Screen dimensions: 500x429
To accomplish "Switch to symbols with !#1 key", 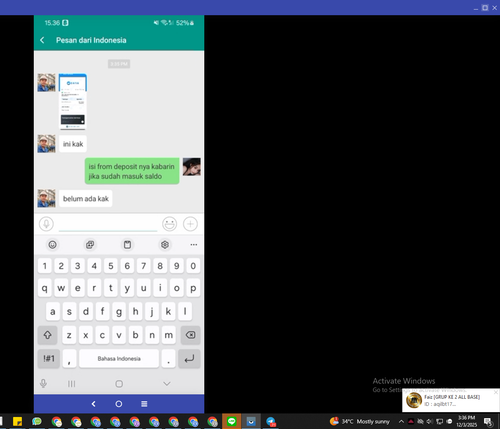I will point(49,359).
